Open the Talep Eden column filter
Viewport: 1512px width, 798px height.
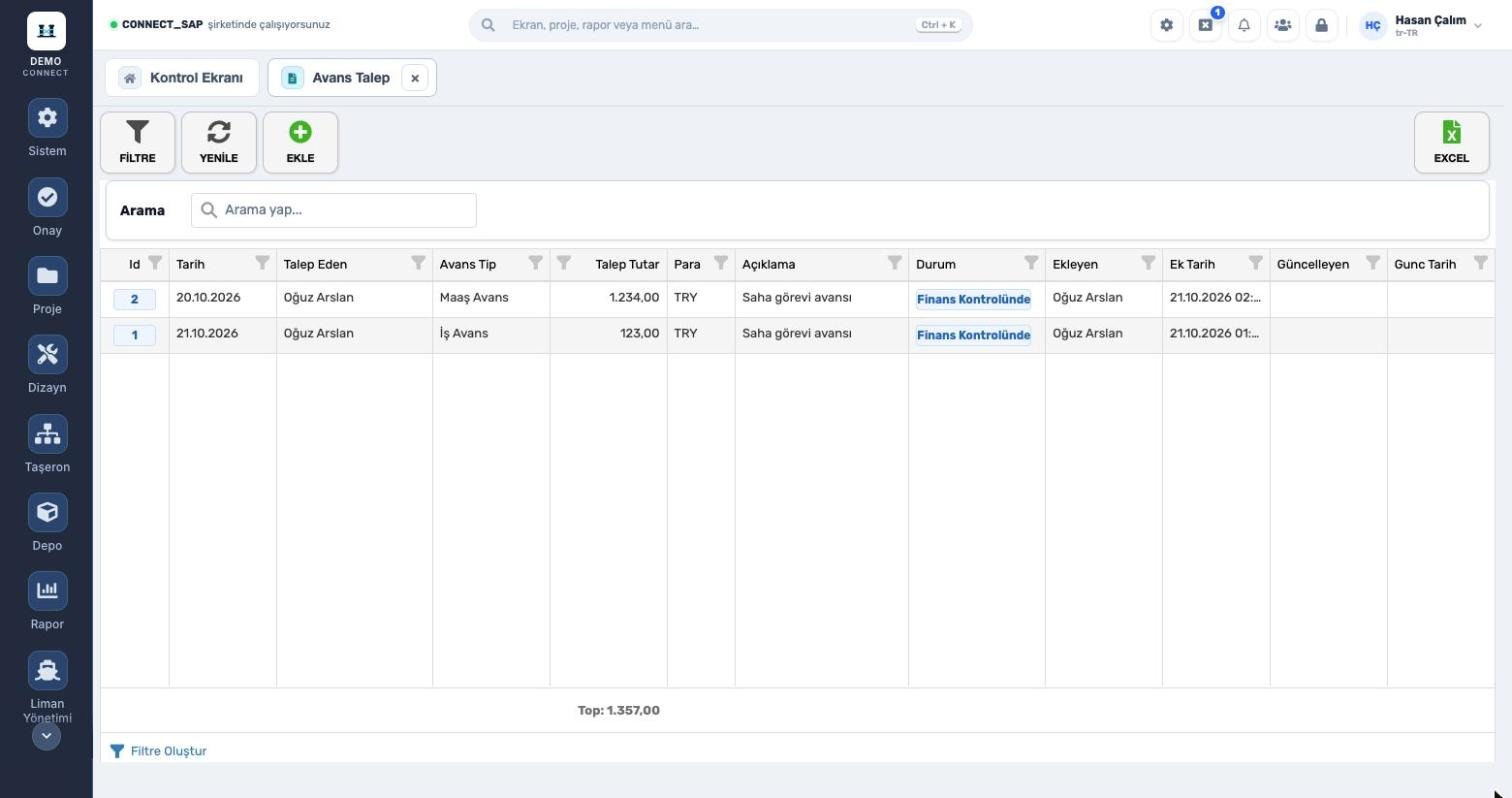418,263
